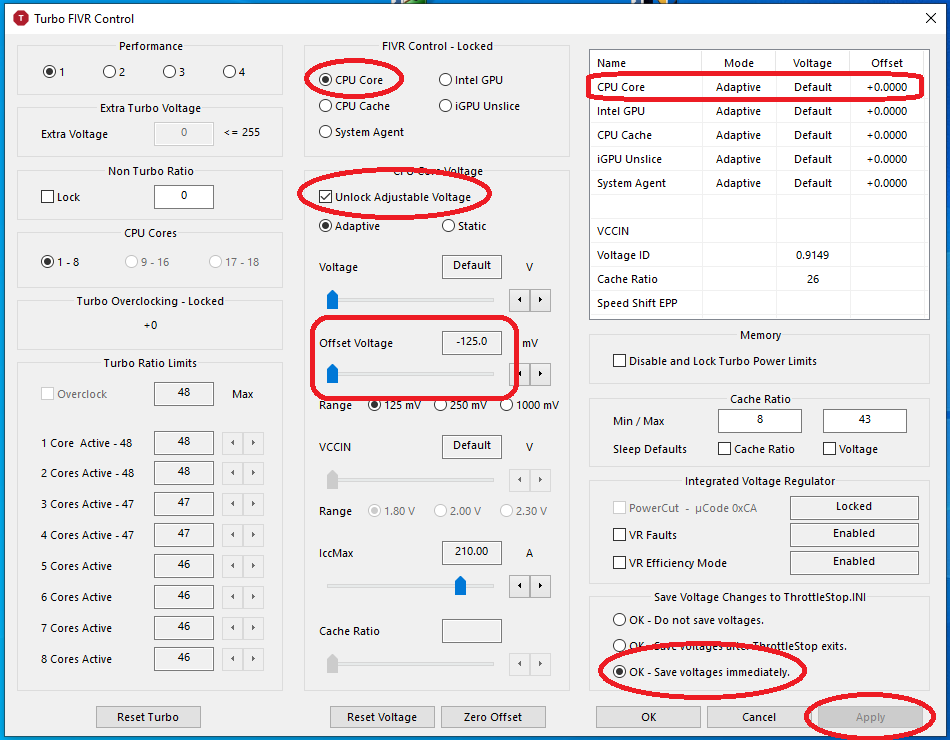Click the OK button
This screenshot has width=950, height=740.
click(x=648, y=717)
